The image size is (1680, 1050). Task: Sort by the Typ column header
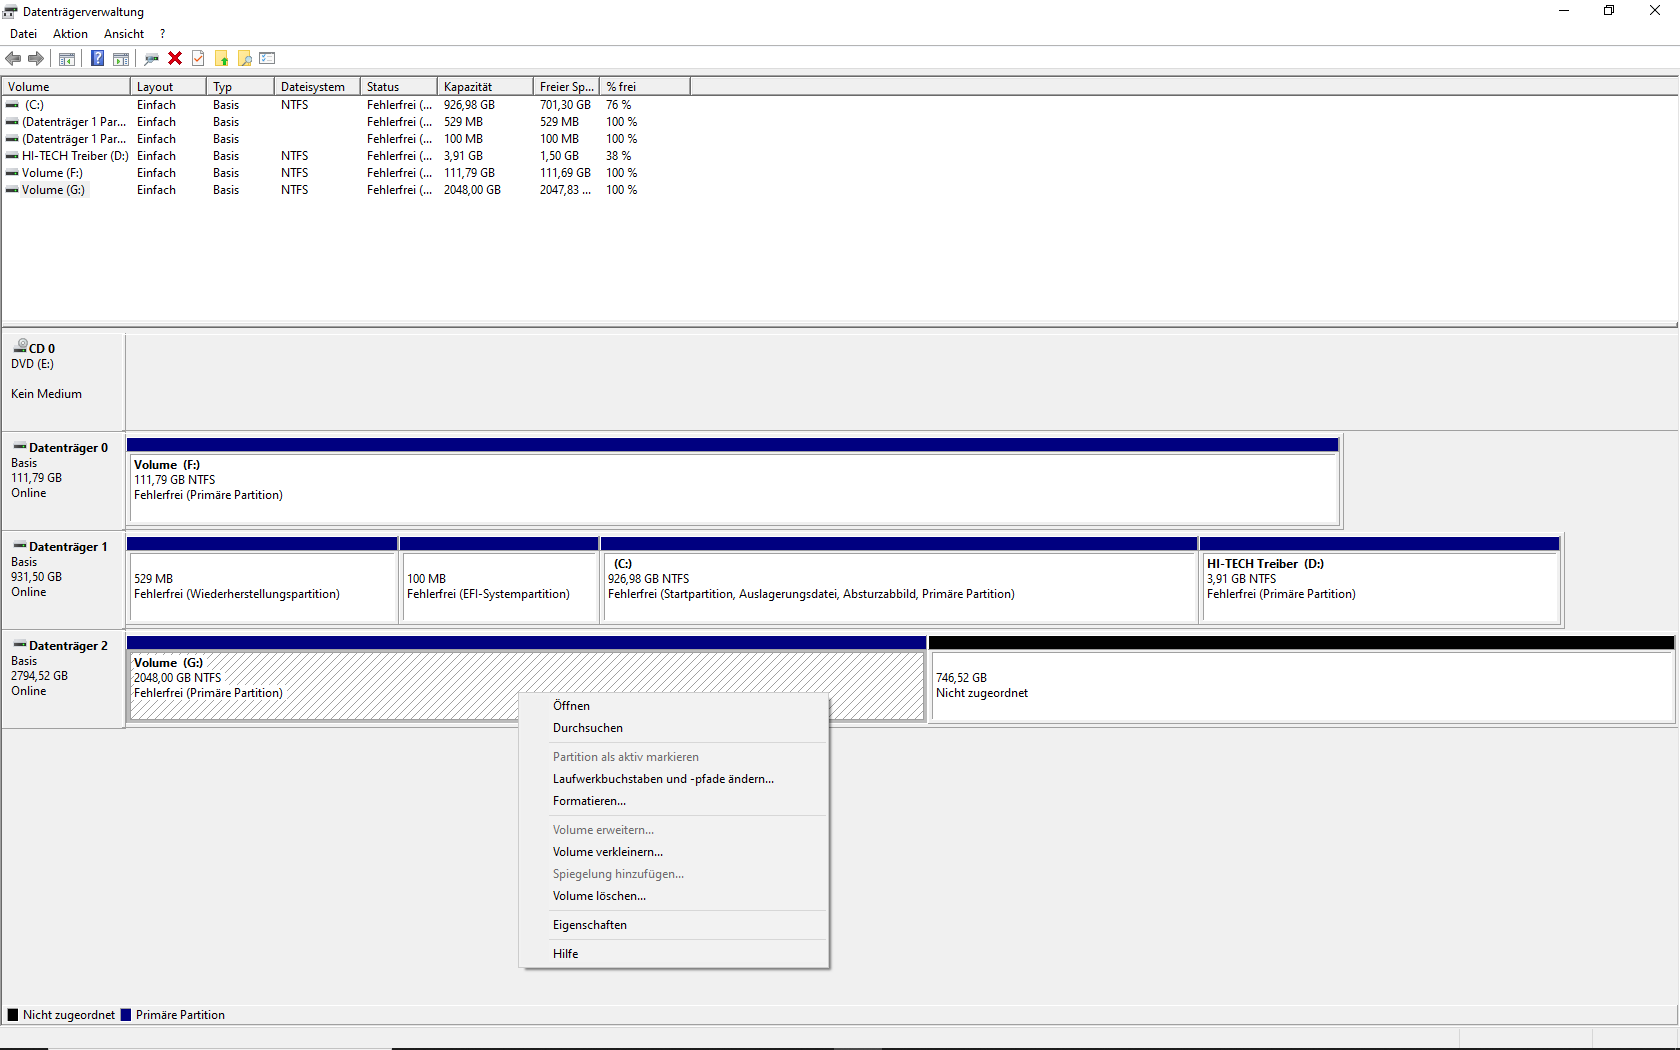click(x=240, y=87)
